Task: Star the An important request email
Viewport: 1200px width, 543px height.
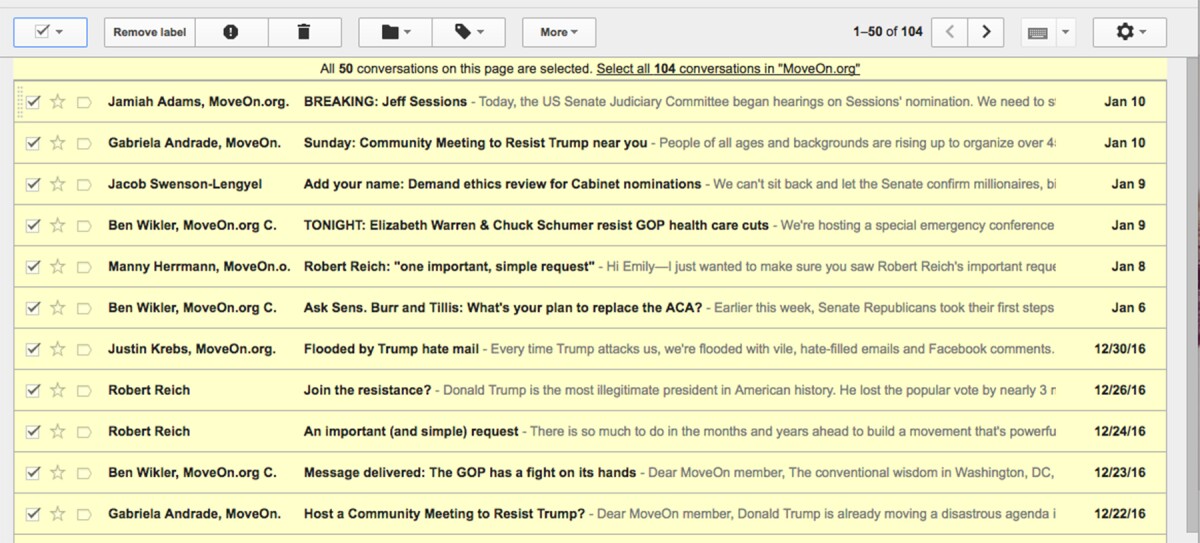Action: click(58, 431)
